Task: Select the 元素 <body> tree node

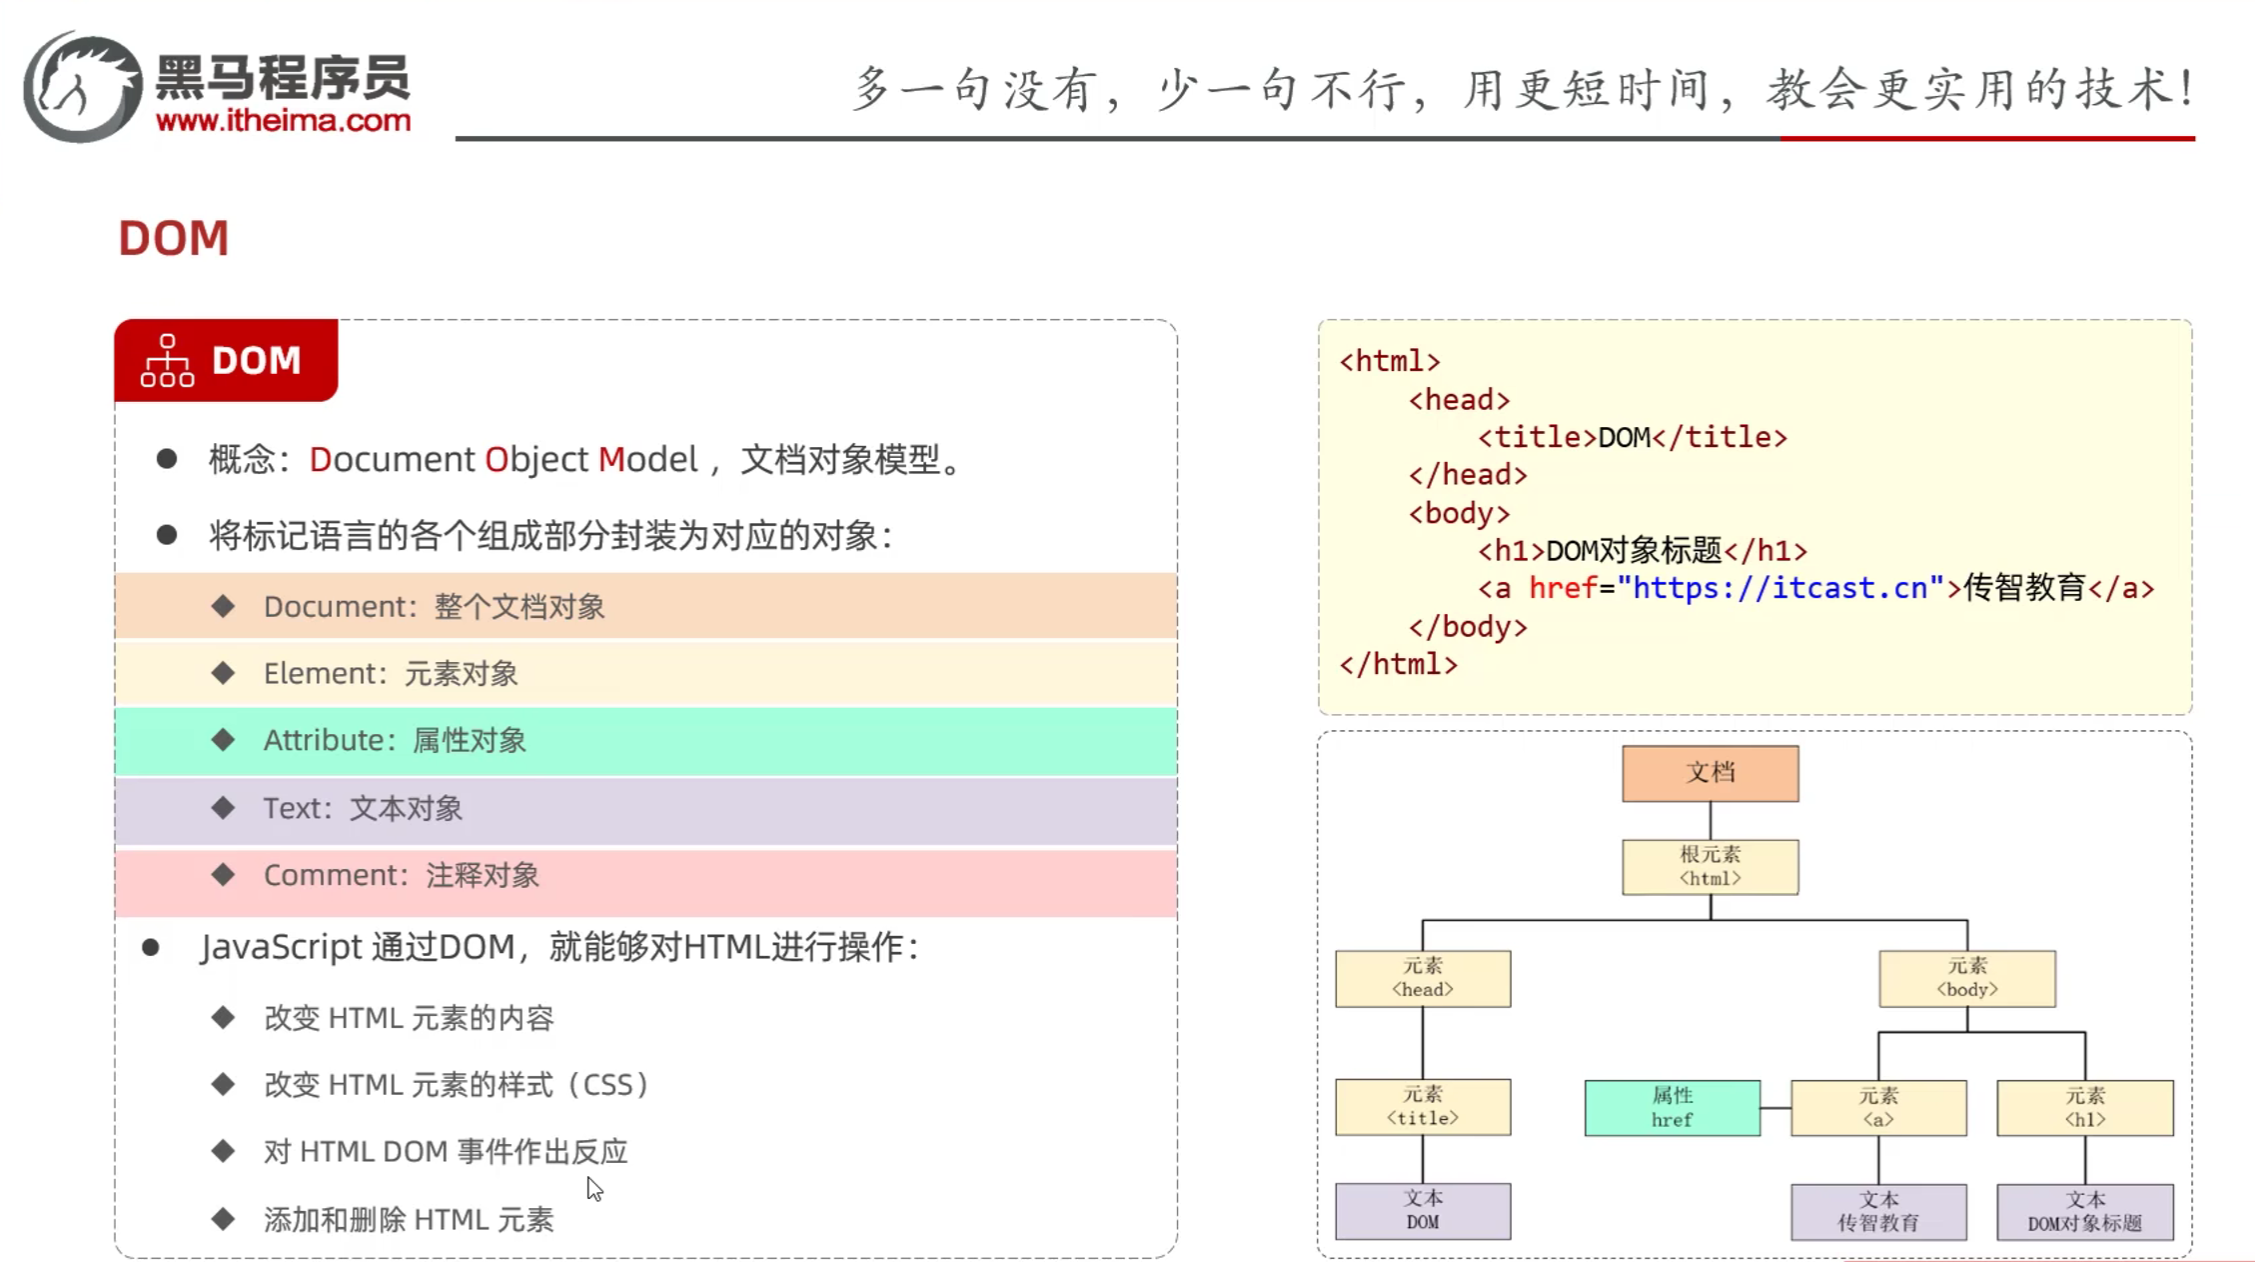Action: [1966, 978]
